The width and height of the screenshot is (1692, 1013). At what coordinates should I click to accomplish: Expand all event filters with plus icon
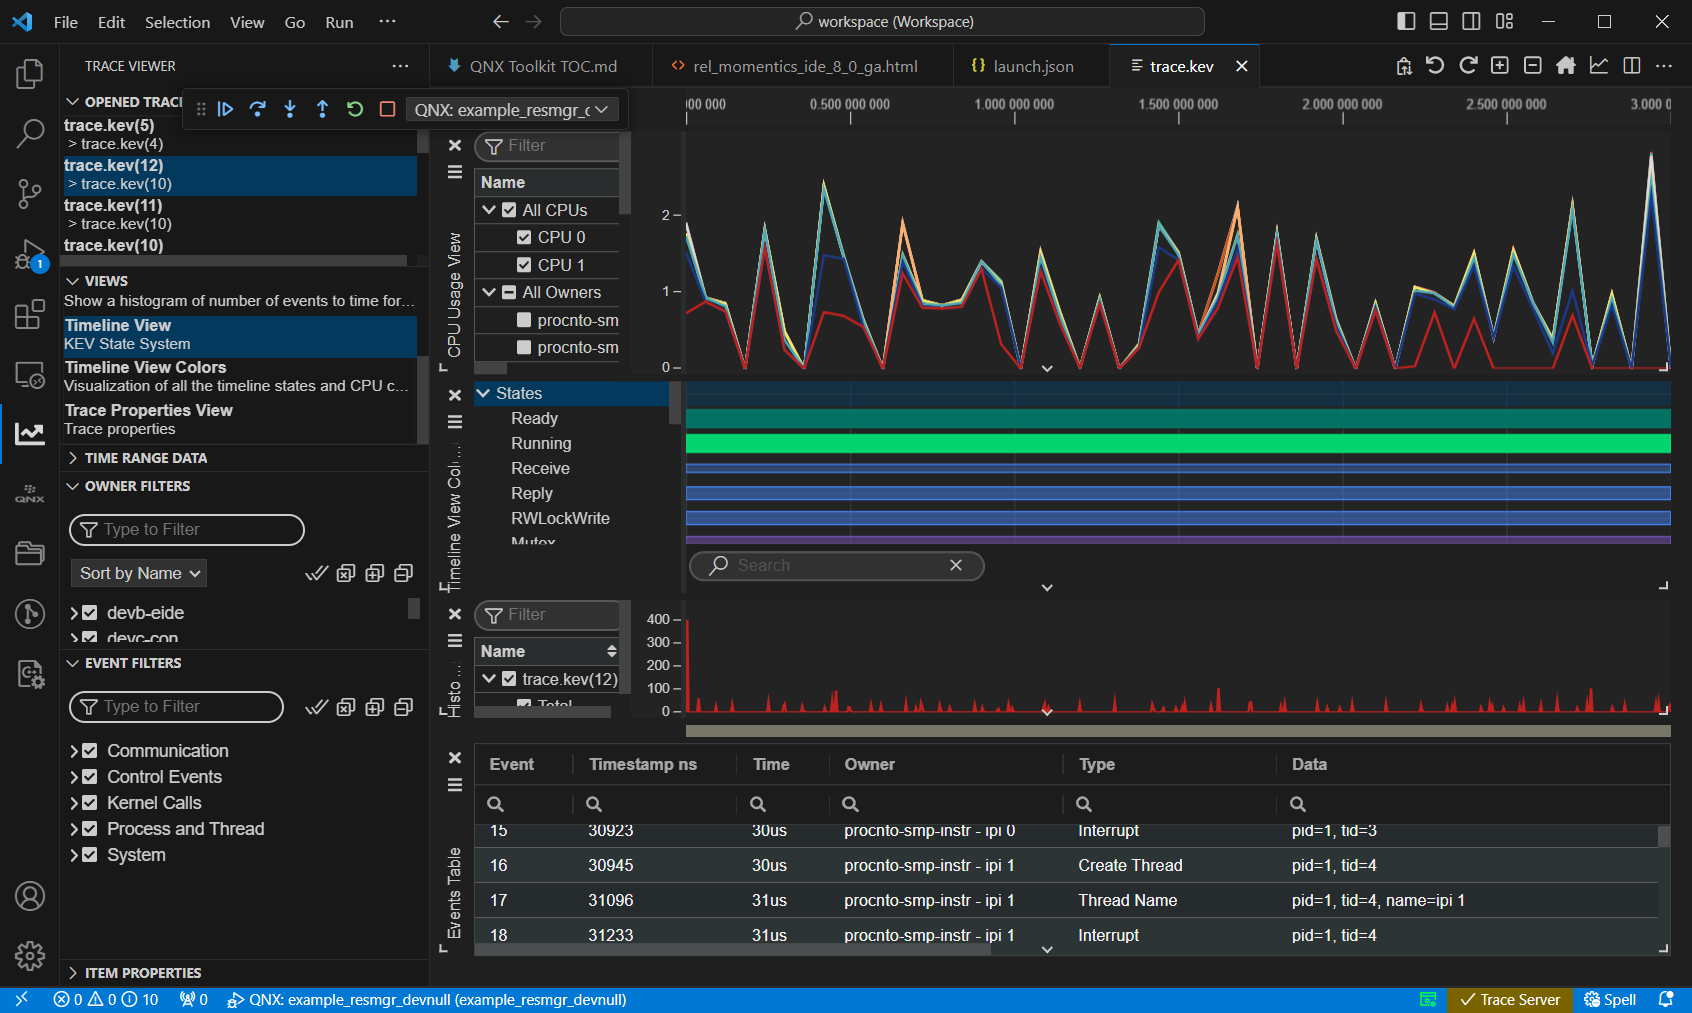pos(375,707)
